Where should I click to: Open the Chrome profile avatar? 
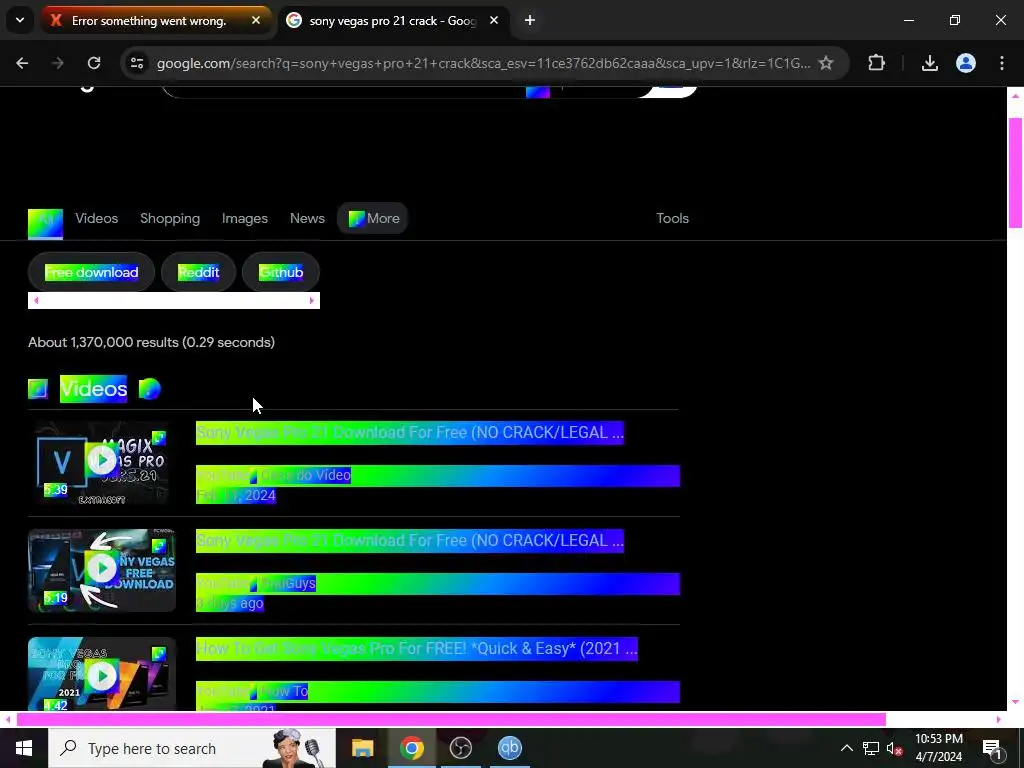coord(966,63)
